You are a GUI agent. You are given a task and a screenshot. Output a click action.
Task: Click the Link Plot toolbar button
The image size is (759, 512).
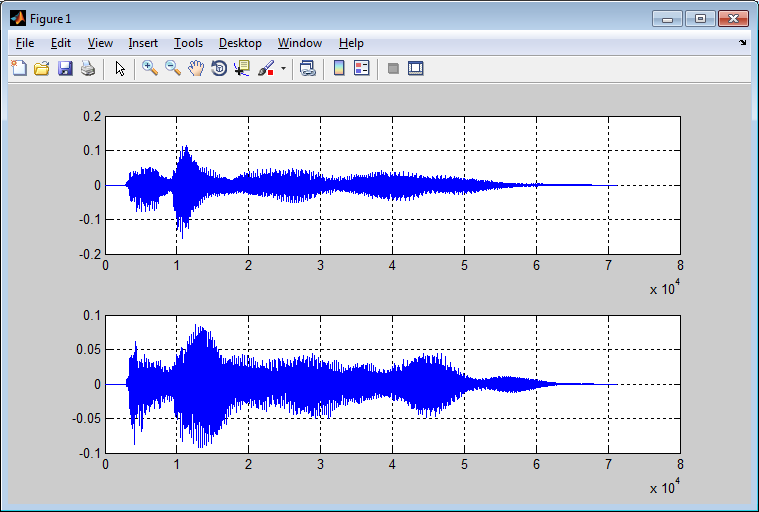(x=308, y=69)
